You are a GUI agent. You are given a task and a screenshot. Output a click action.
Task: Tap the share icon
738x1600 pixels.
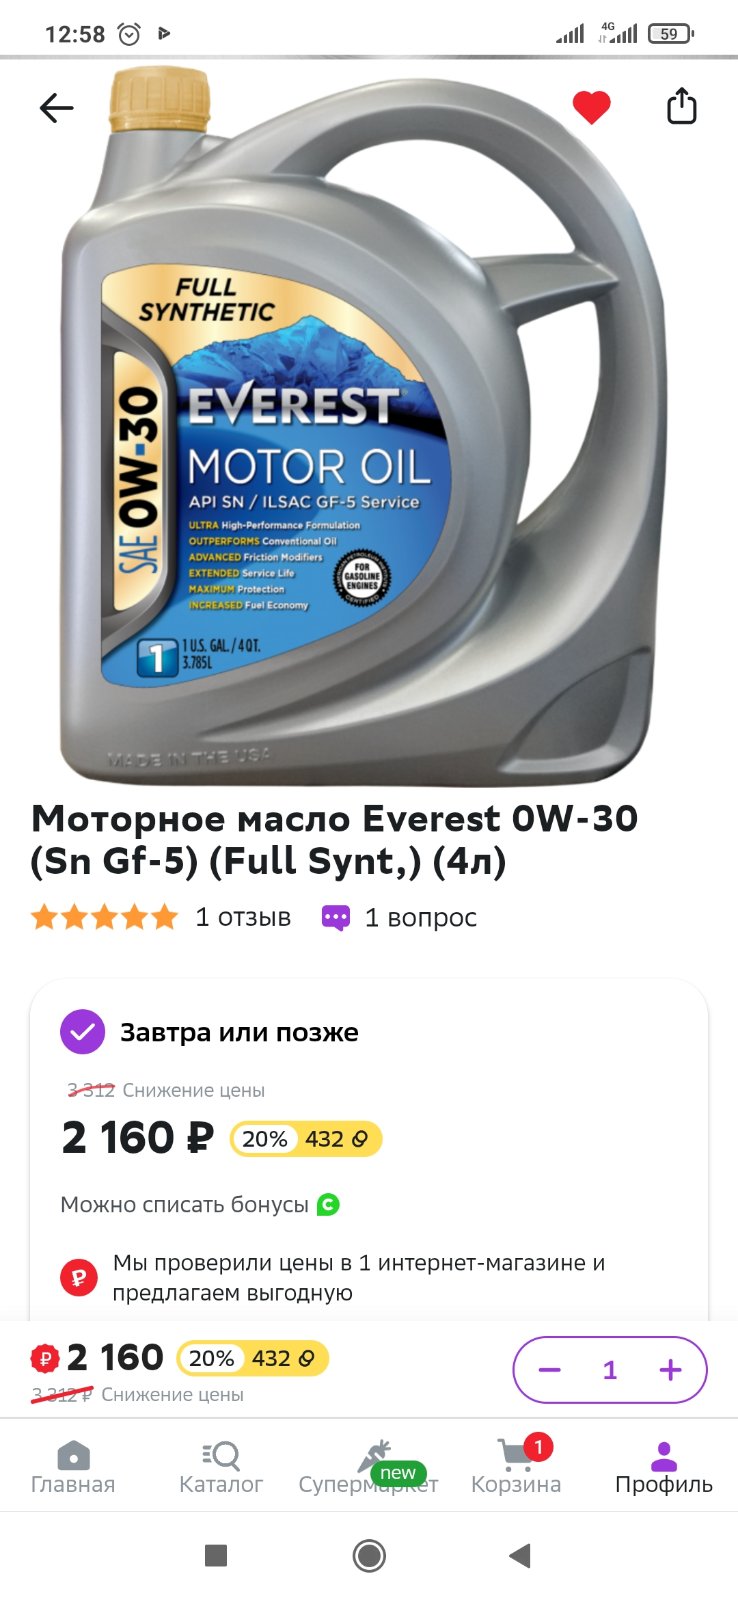[x=681, y=106]
